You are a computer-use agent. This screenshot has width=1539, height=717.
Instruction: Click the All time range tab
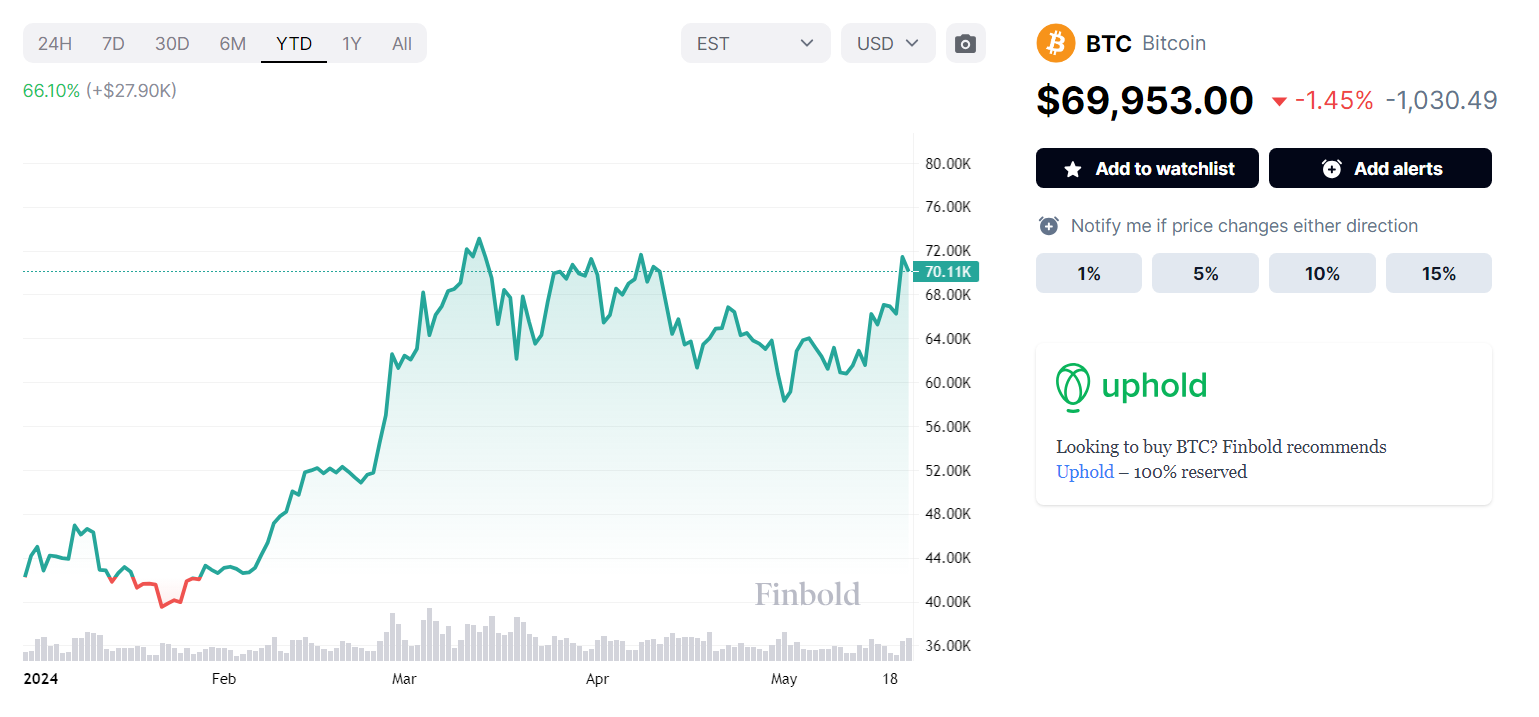[402, 44]
